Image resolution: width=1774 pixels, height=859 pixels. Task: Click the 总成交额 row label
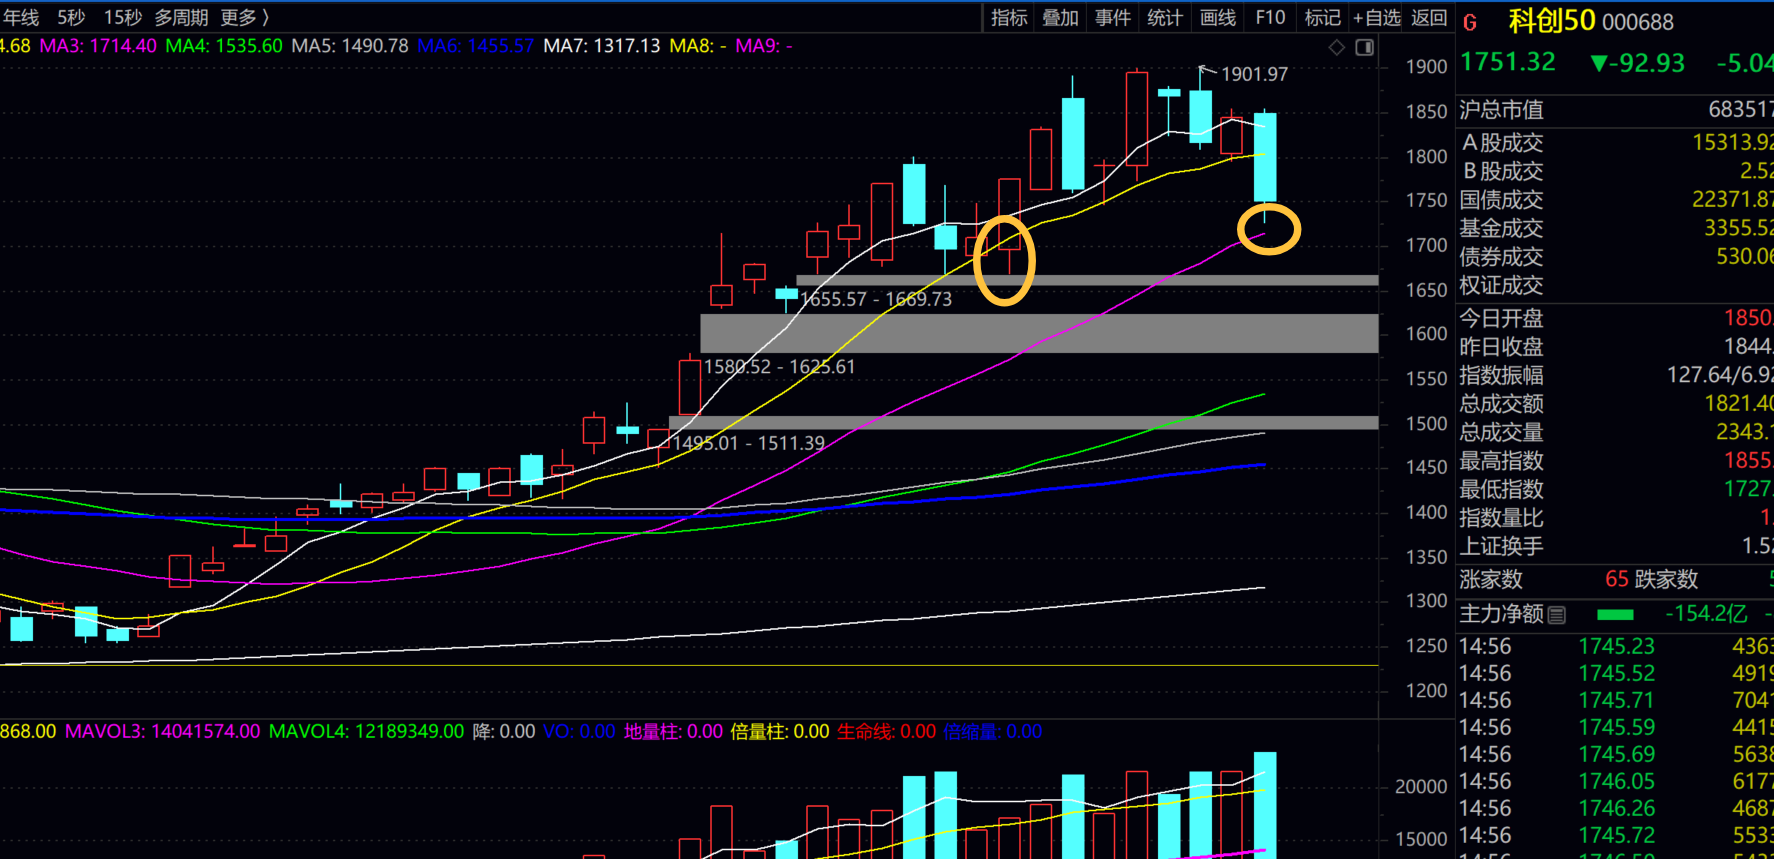tap(1501, 404)
